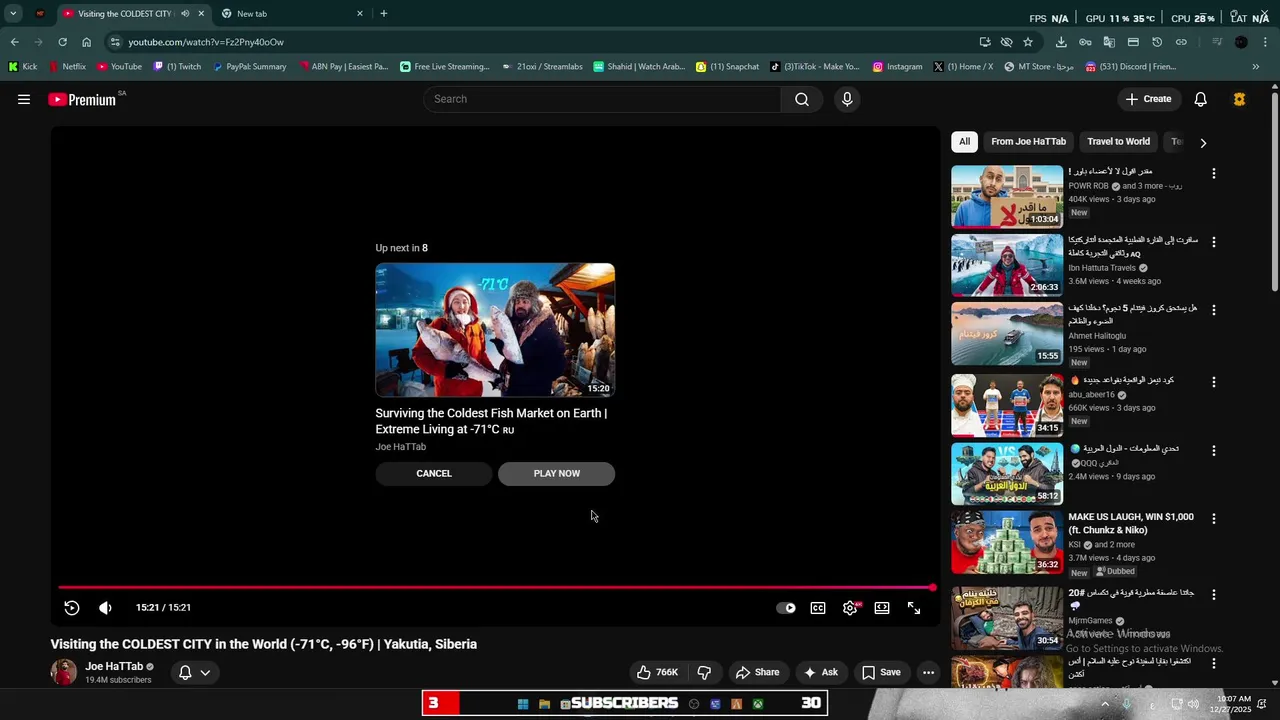
Task: Open the Windows Start button
Action: coord(522,704)
